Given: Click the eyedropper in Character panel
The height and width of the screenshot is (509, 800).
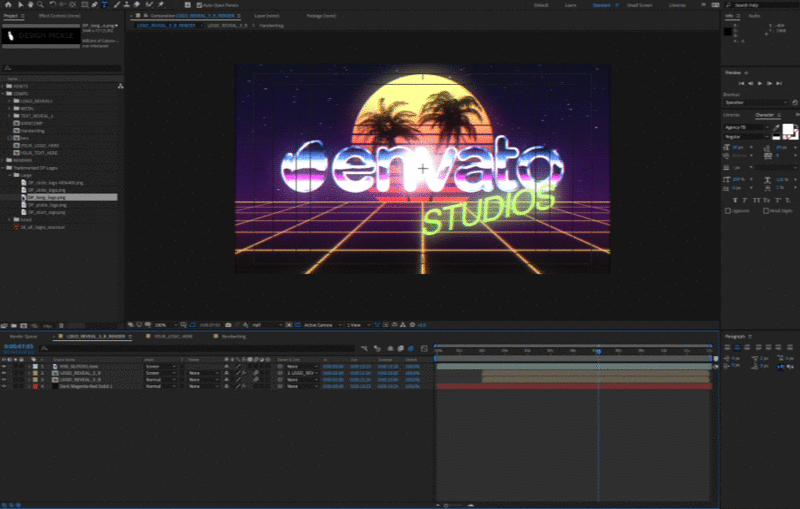Looking at the screenshot, I should [x=776, y=128].
